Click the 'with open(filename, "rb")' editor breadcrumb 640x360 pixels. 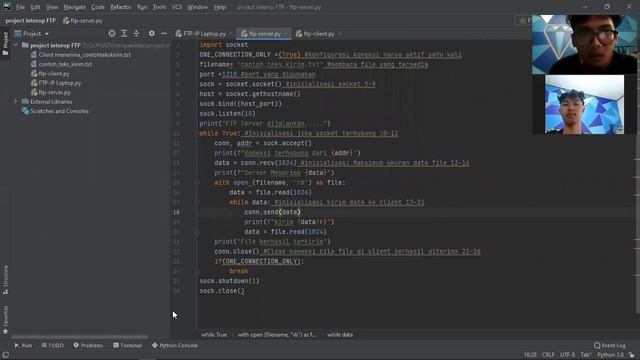pyautogui.click(x=277, y=335)
